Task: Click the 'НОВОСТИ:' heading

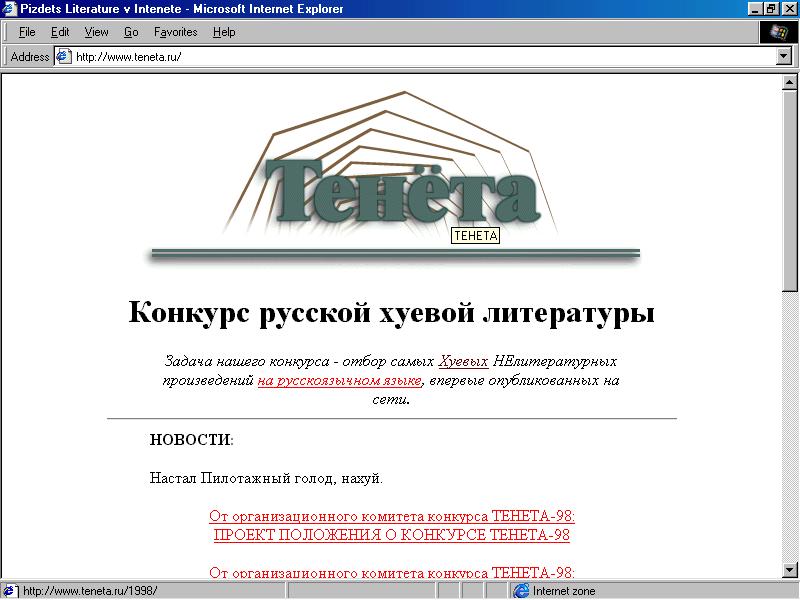Action: coord(191,439)
